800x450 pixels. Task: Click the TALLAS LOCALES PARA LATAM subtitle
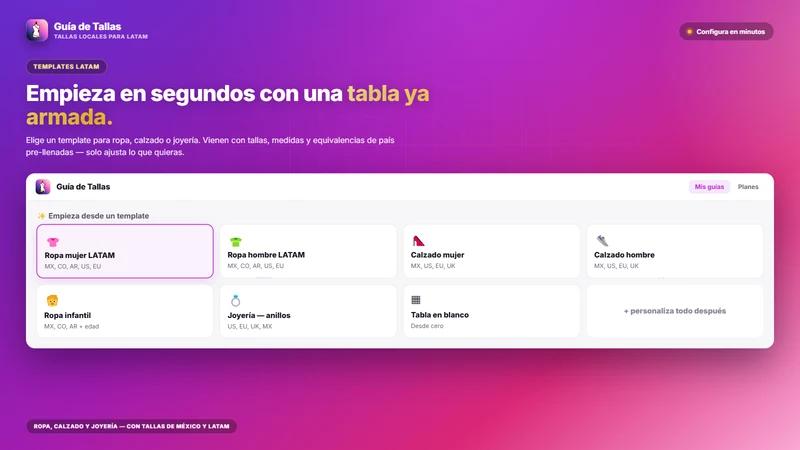101,37
